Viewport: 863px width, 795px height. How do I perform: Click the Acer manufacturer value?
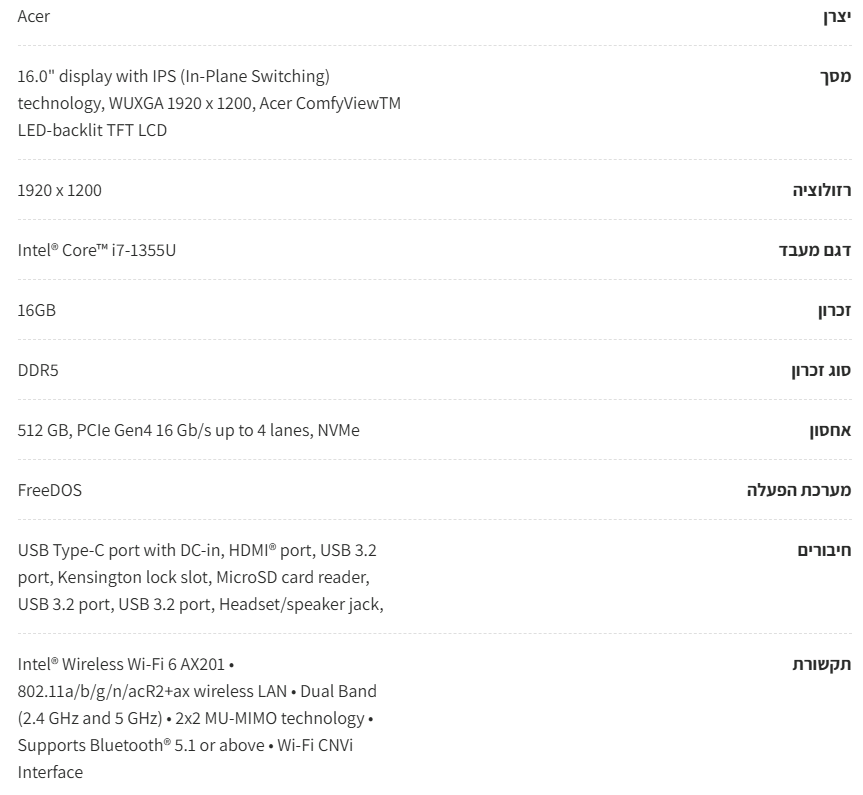(x=34, y=17)
